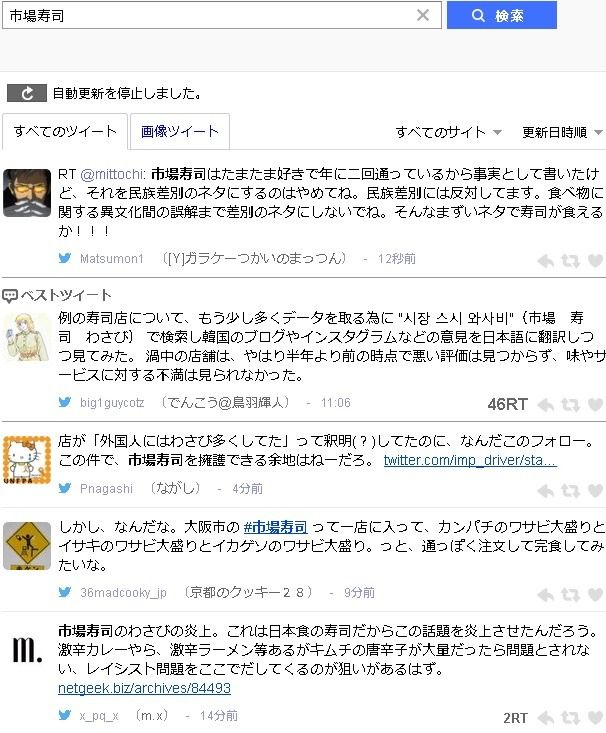Select the すべてのツイート tab
Image resolution: width=606 pixels, height=733 pixels.
[x=65, y=131]
